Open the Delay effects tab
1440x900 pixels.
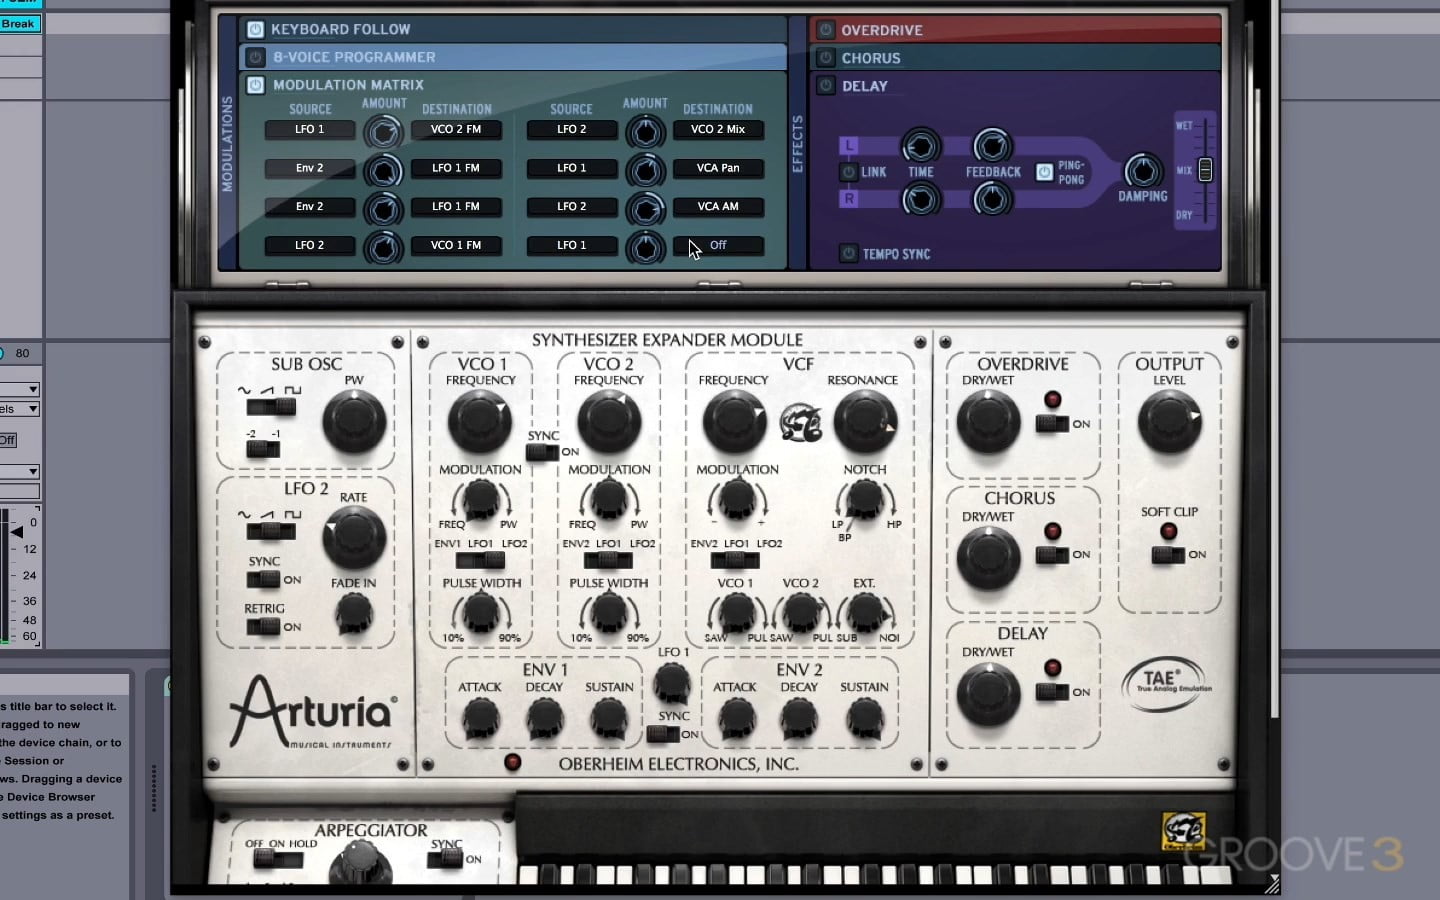(x=1016, y=86)
